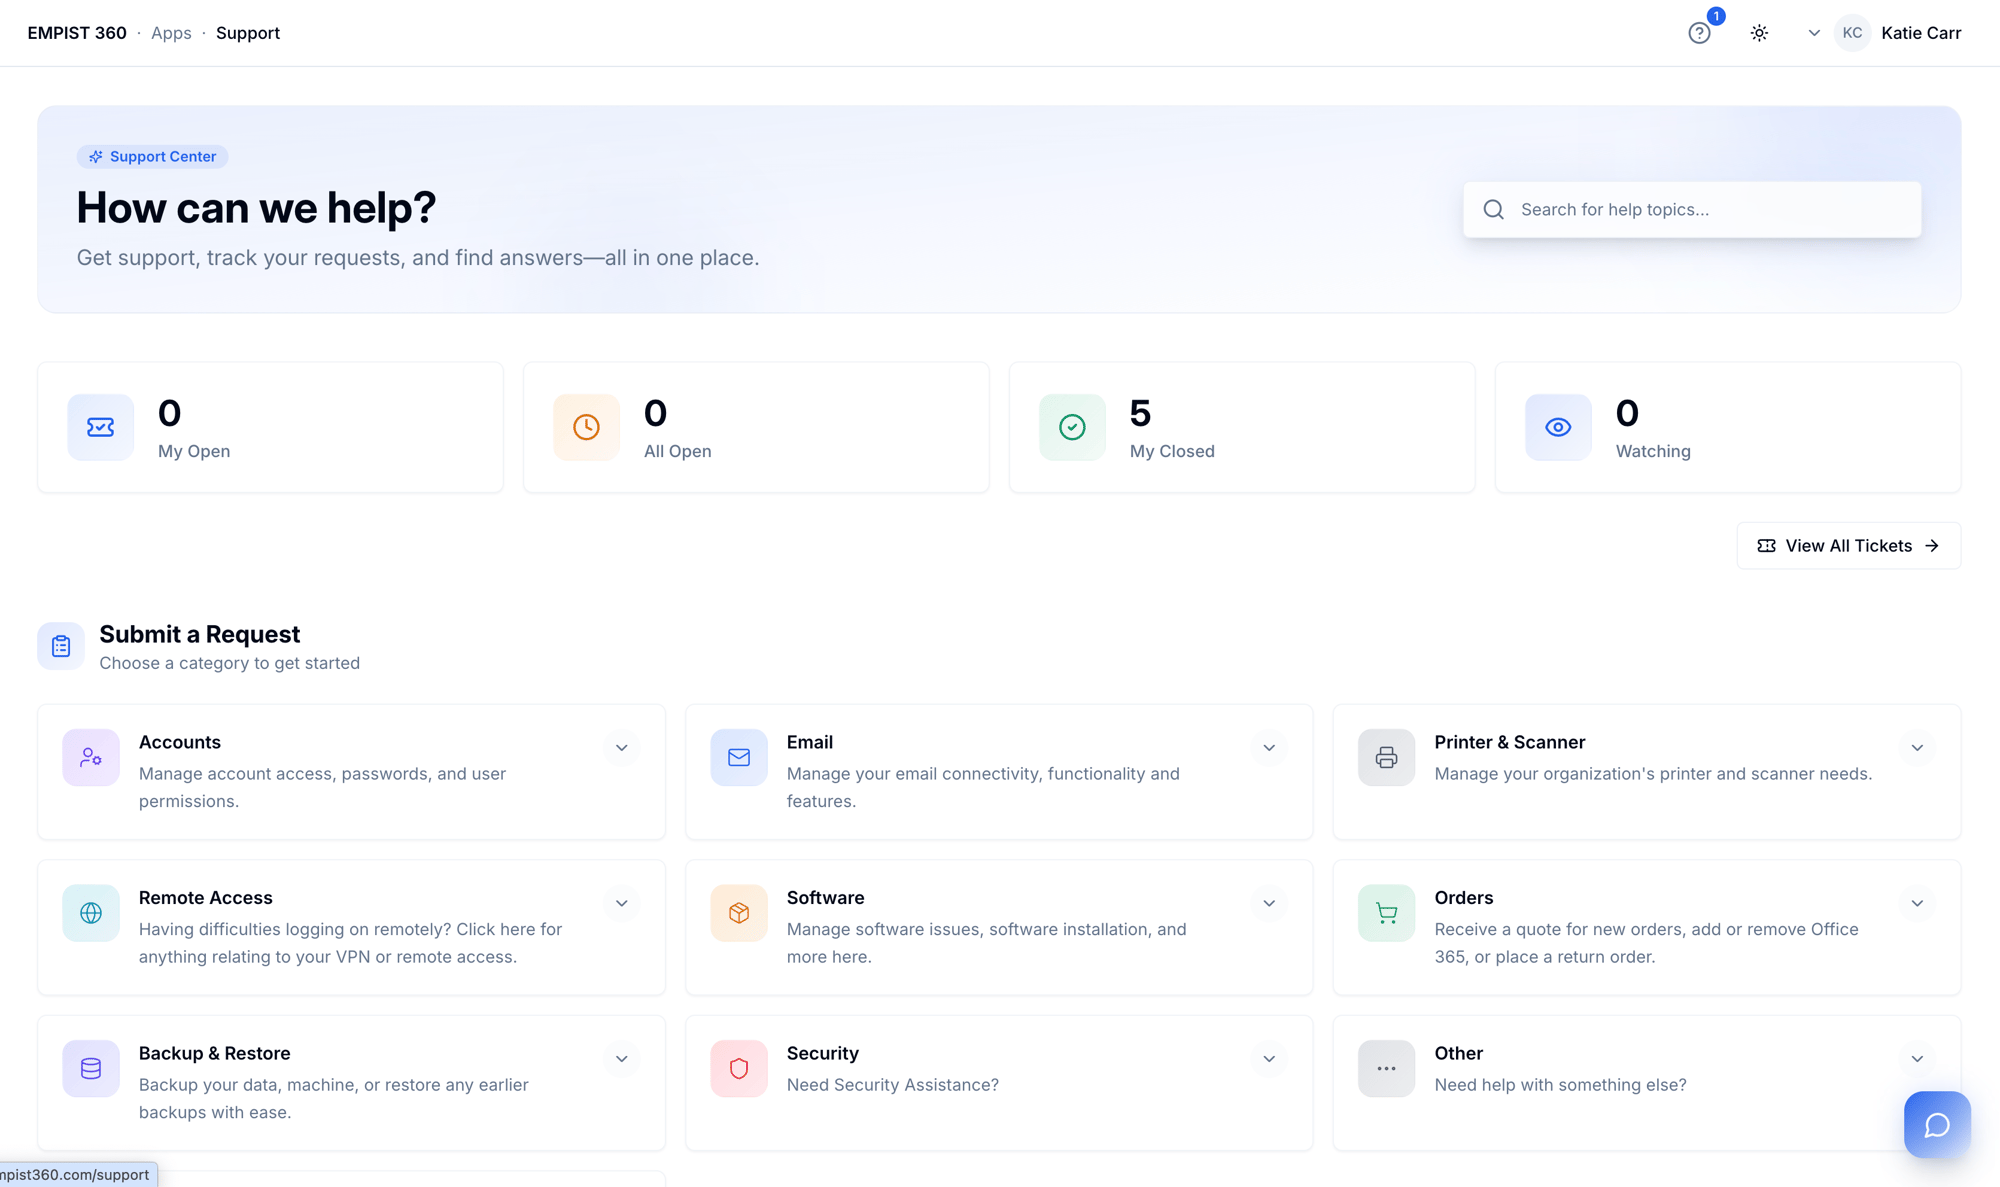This screenshot has height=1187, width=2000.
Task: Go to EMPIST 360 home breadcrumb
Action: click(77, 33)
